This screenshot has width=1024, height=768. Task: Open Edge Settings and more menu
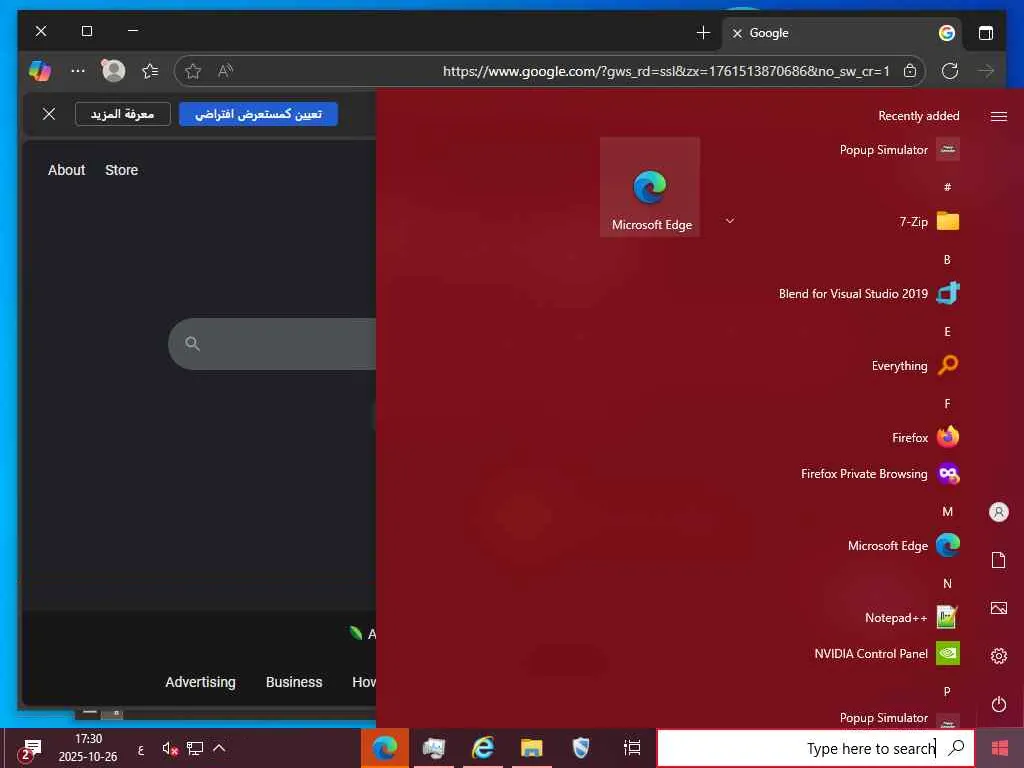tap(78, 71)
